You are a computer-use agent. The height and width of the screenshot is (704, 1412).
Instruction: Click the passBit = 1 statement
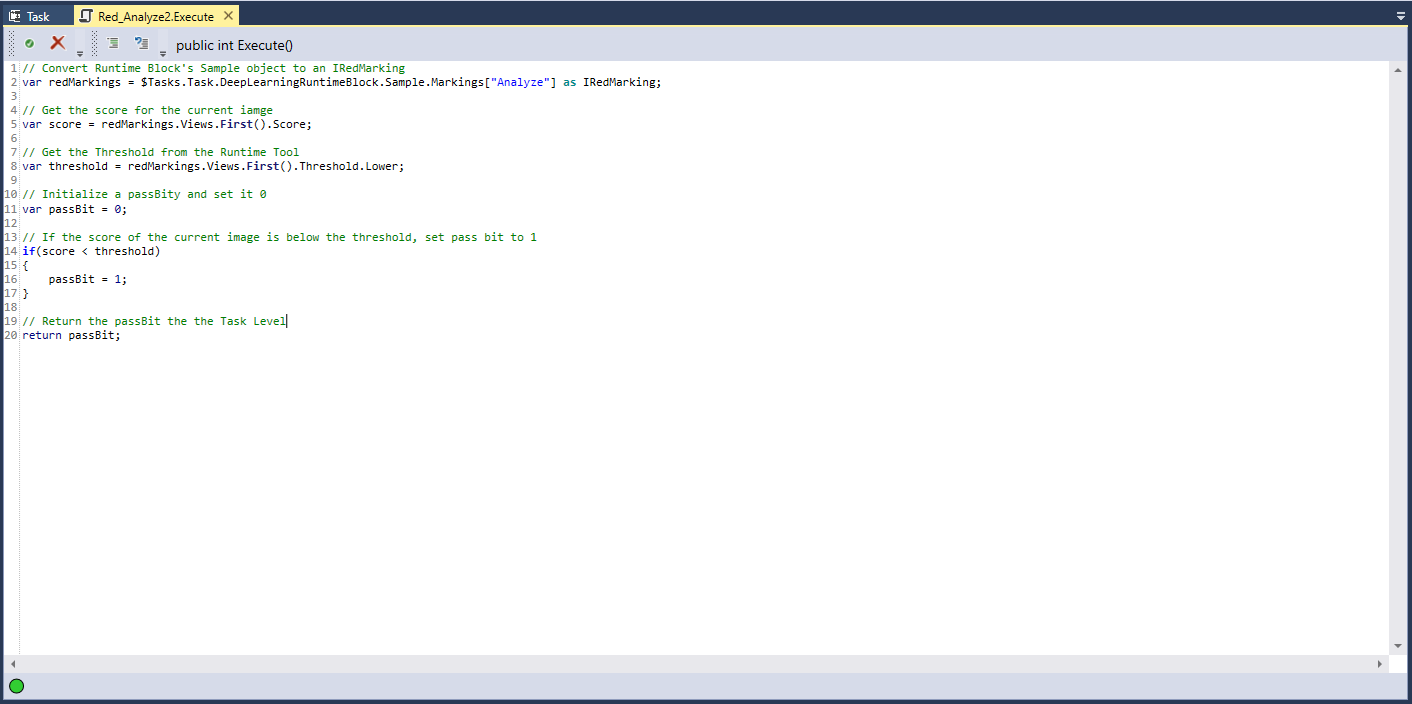(x=88, y=279)
